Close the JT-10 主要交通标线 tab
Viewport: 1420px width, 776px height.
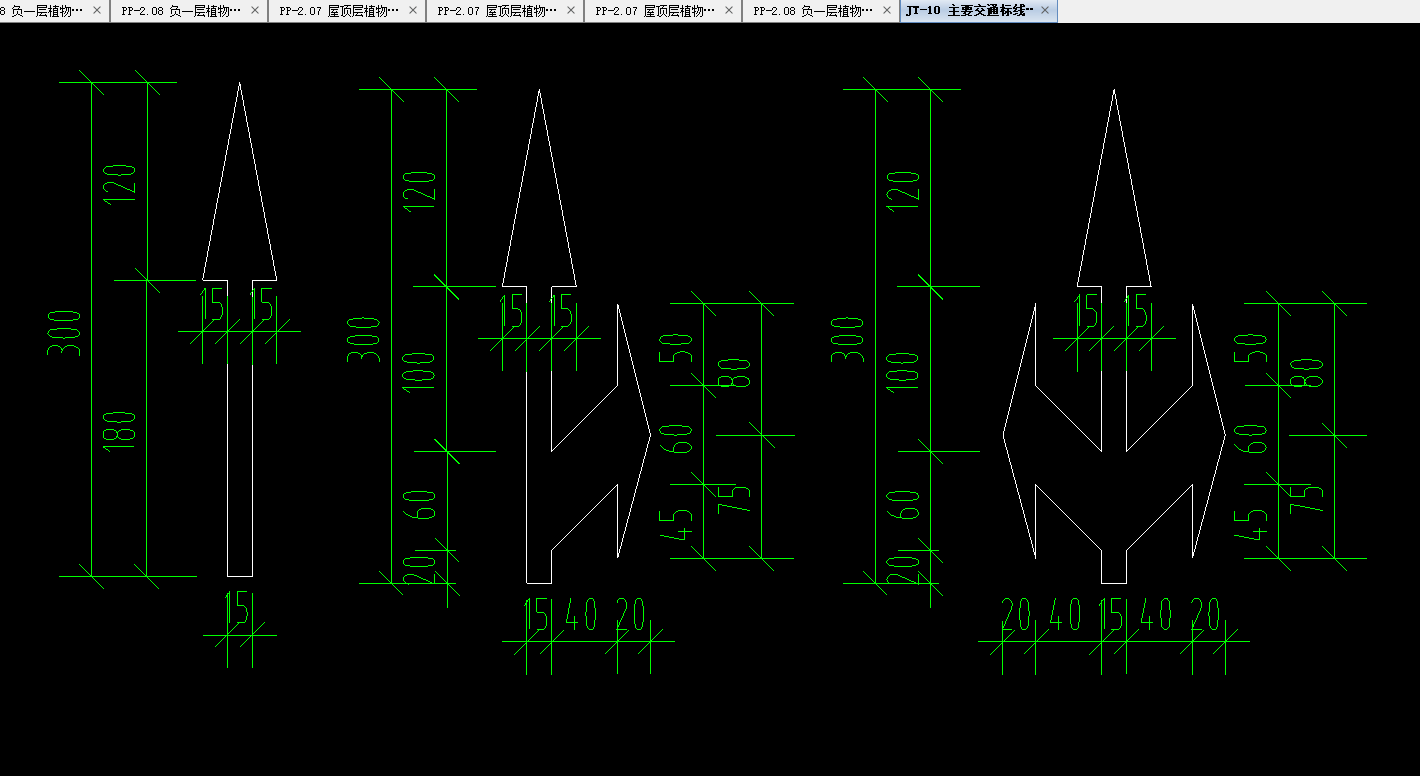(x=1045, y=10)
